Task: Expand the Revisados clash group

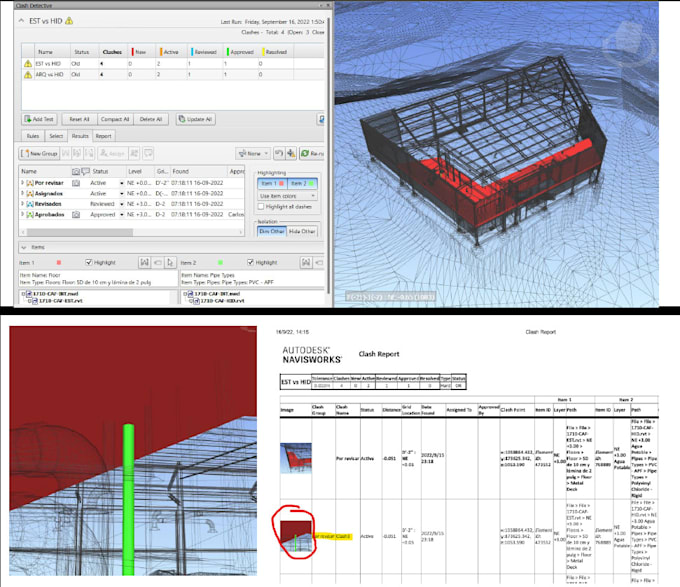Action: click(23, 204)
